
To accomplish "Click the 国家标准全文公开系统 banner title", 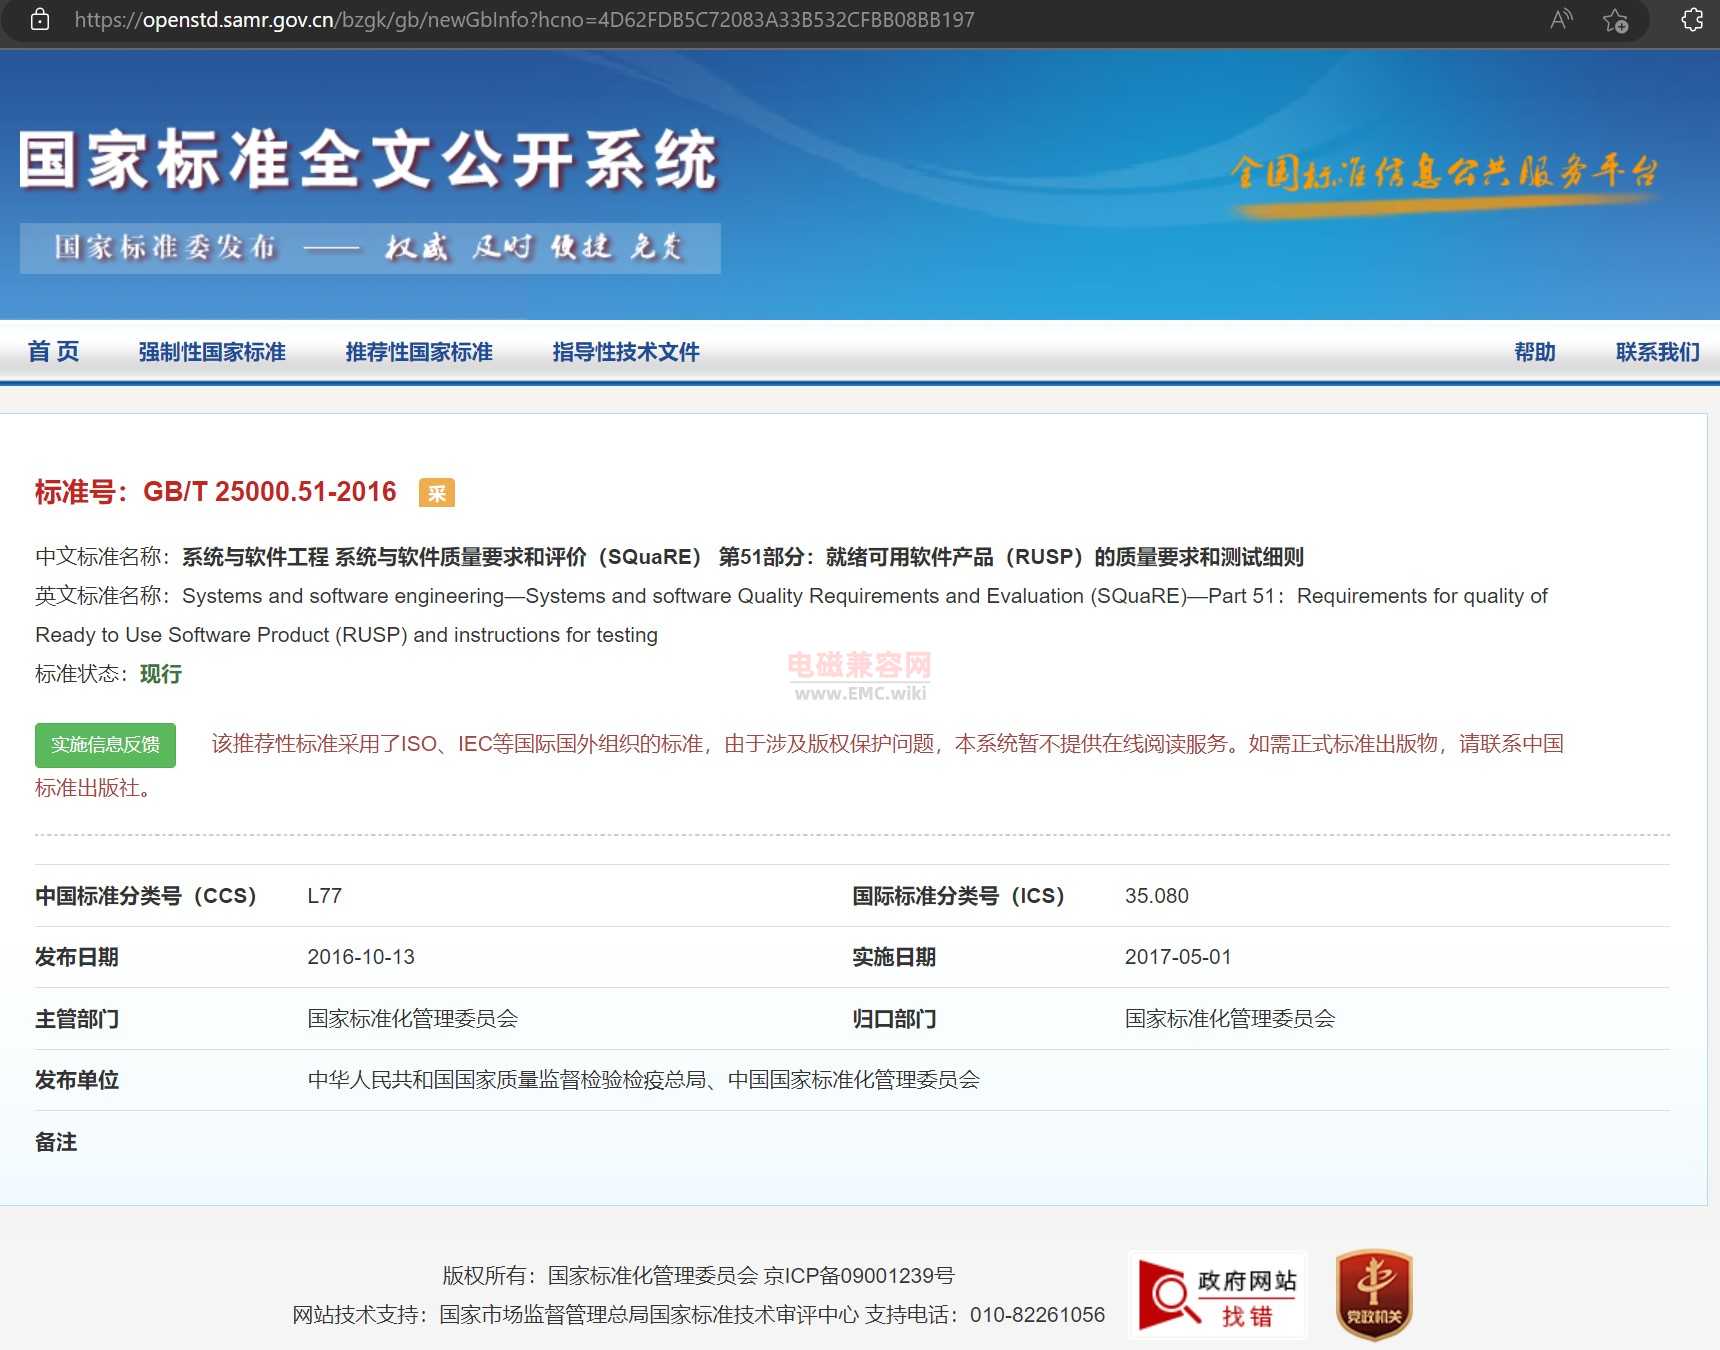I will click(368, 160).
